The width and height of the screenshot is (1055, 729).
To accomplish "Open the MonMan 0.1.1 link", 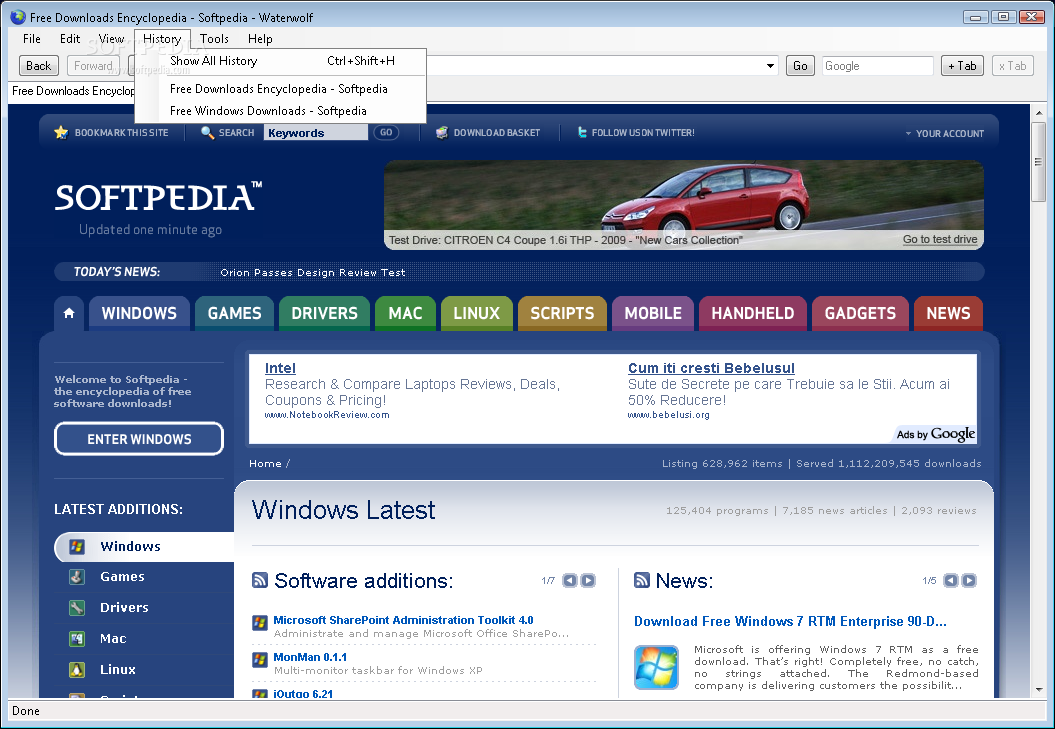I will 310,657.
